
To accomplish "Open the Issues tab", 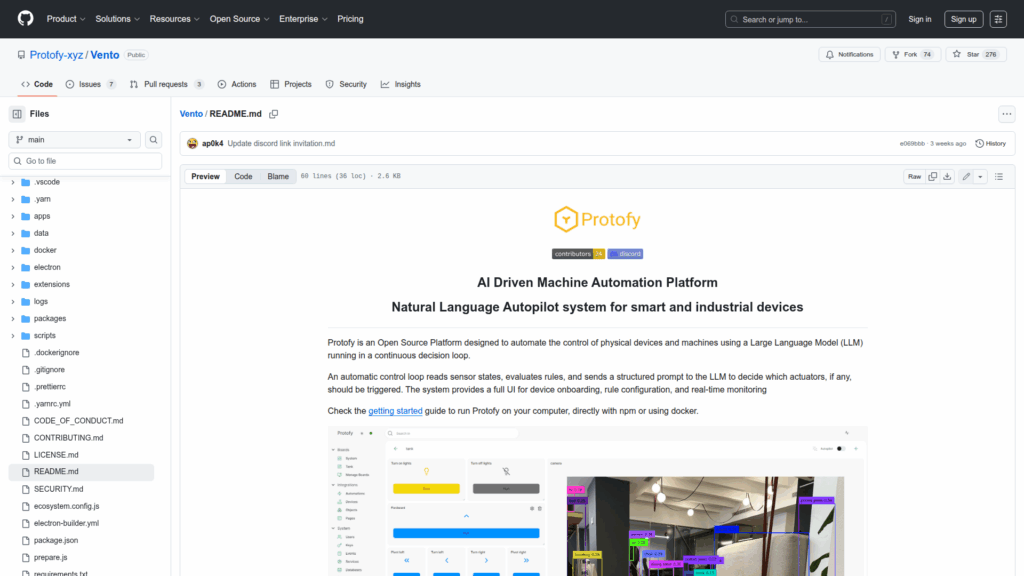I will pos(90,84).
